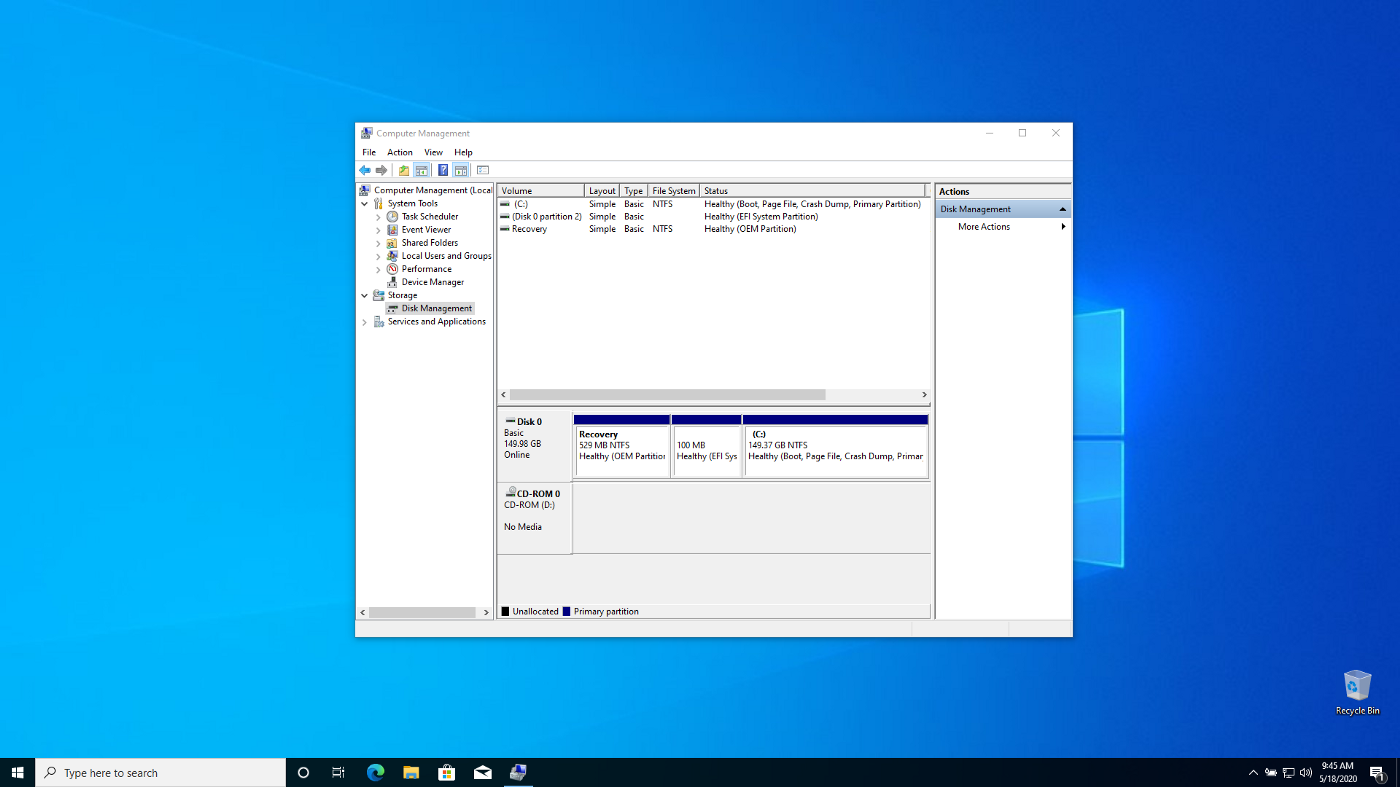Image resolution: width=1400 pixels, height=787 pixels.
Task: Click the Back arrow toolbar icon
Action: pos(365,170)
